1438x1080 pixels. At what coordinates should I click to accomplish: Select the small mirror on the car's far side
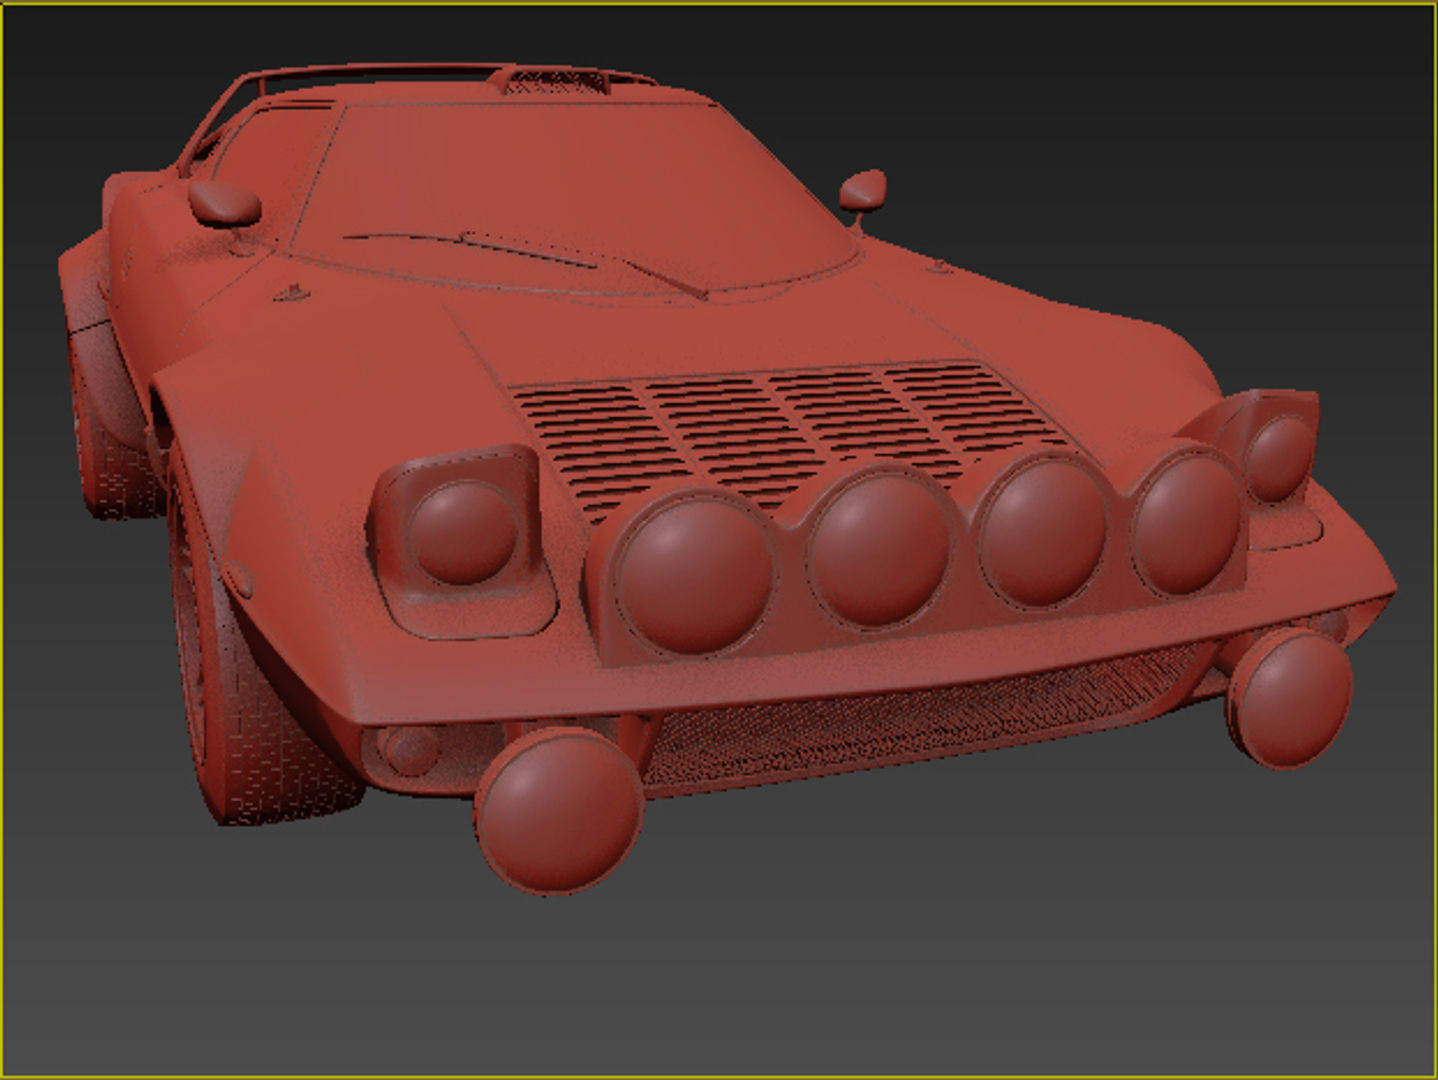(x=863, y=189)
